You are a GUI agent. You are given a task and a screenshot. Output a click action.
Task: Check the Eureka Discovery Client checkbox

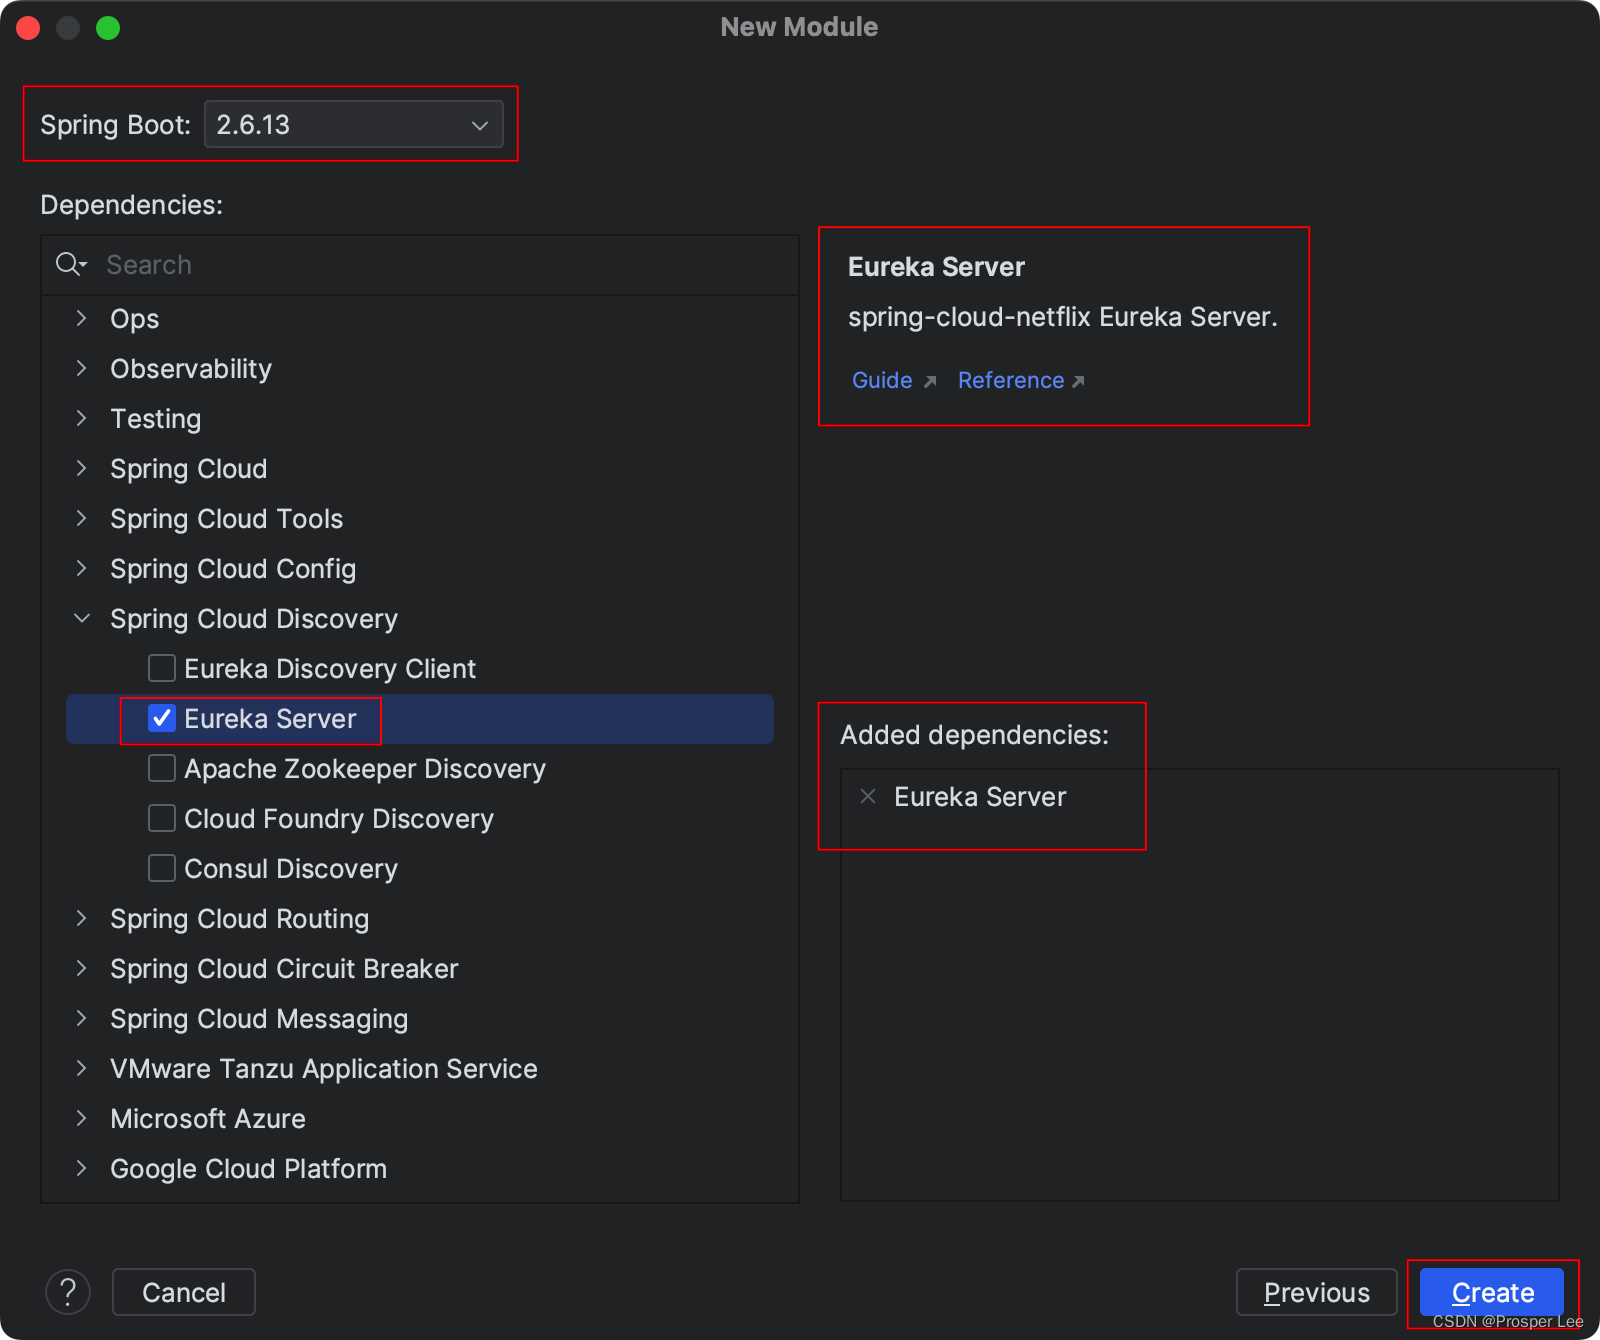click(x=162, y=668)
